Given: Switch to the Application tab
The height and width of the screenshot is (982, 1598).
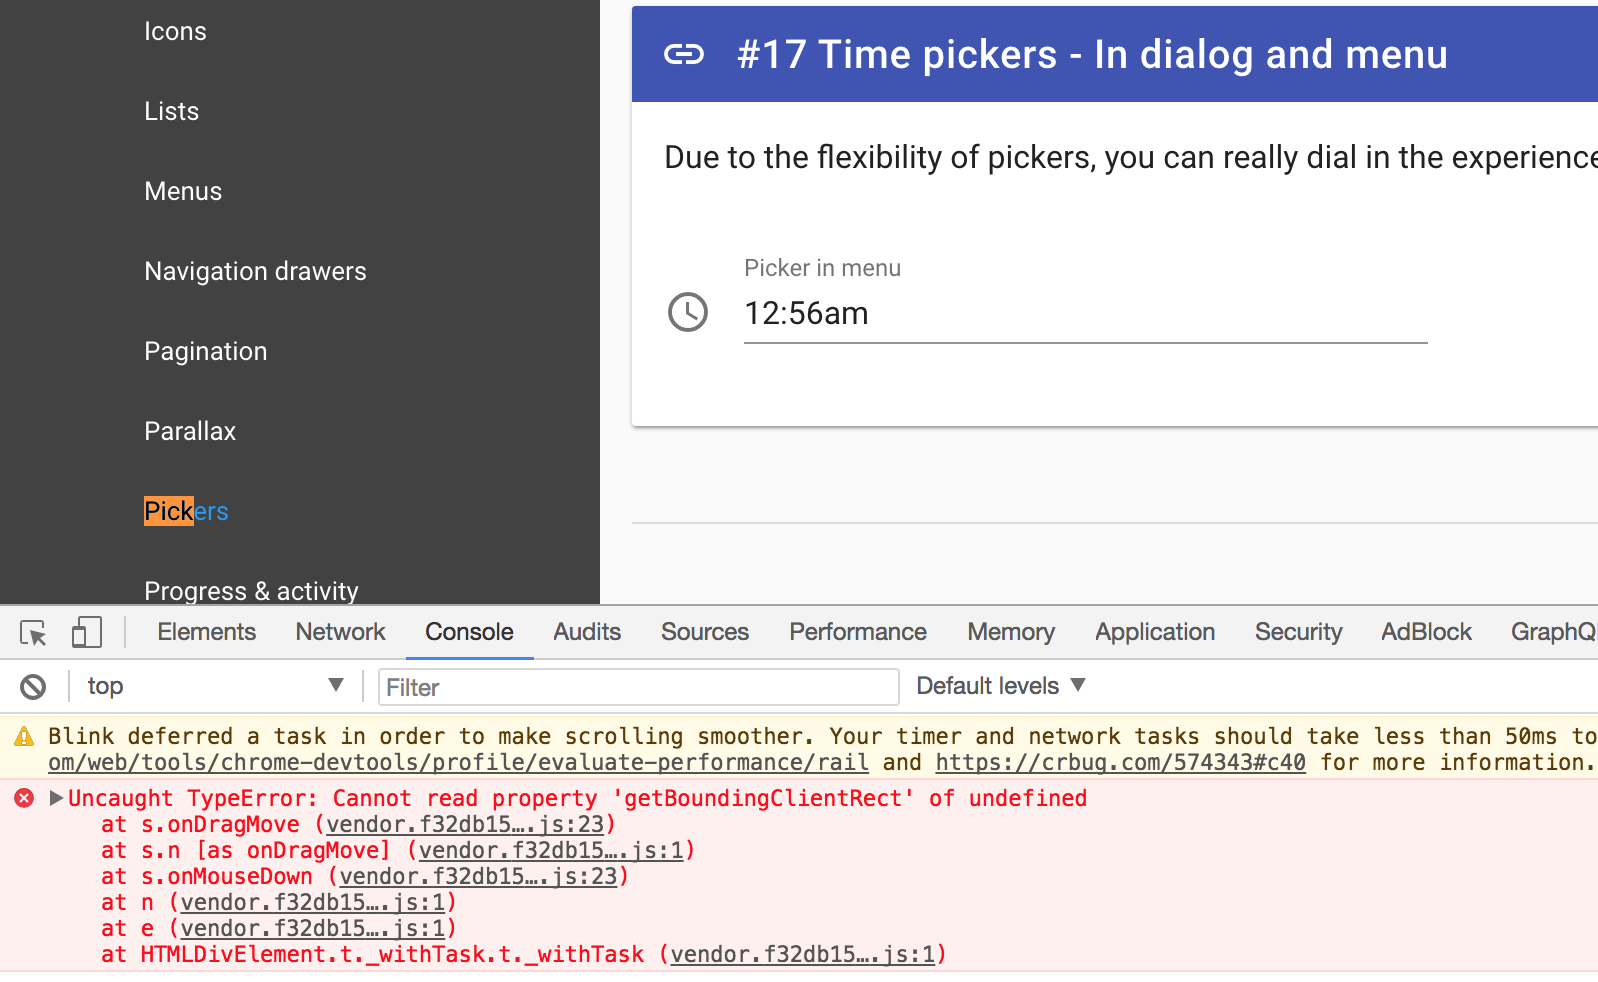Looking at the screenshot, I should (x=1154, y=631).
